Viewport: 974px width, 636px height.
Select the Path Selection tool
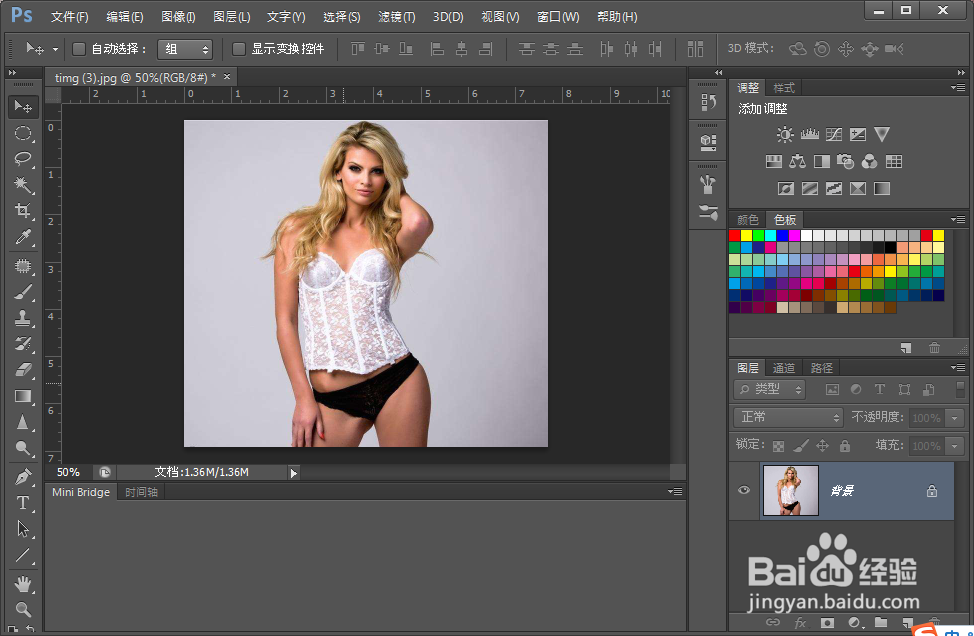(23, 529)
